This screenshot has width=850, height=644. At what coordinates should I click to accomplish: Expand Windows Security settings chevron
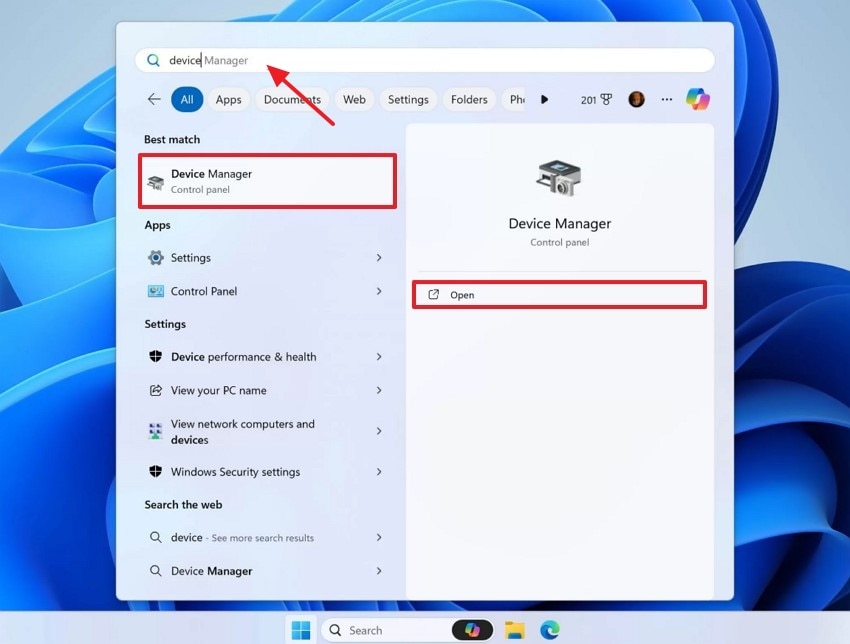click(x=379, y=472)
